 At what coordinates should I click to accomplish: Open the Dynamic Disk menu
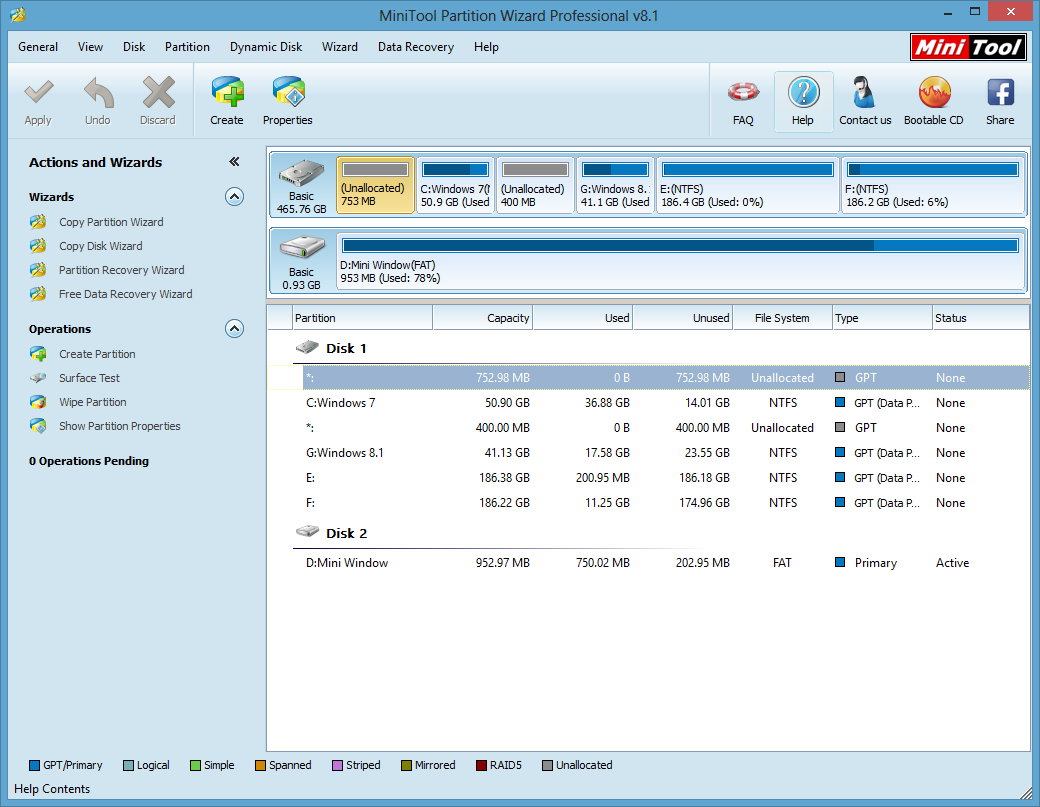click(x=266, y=47)
